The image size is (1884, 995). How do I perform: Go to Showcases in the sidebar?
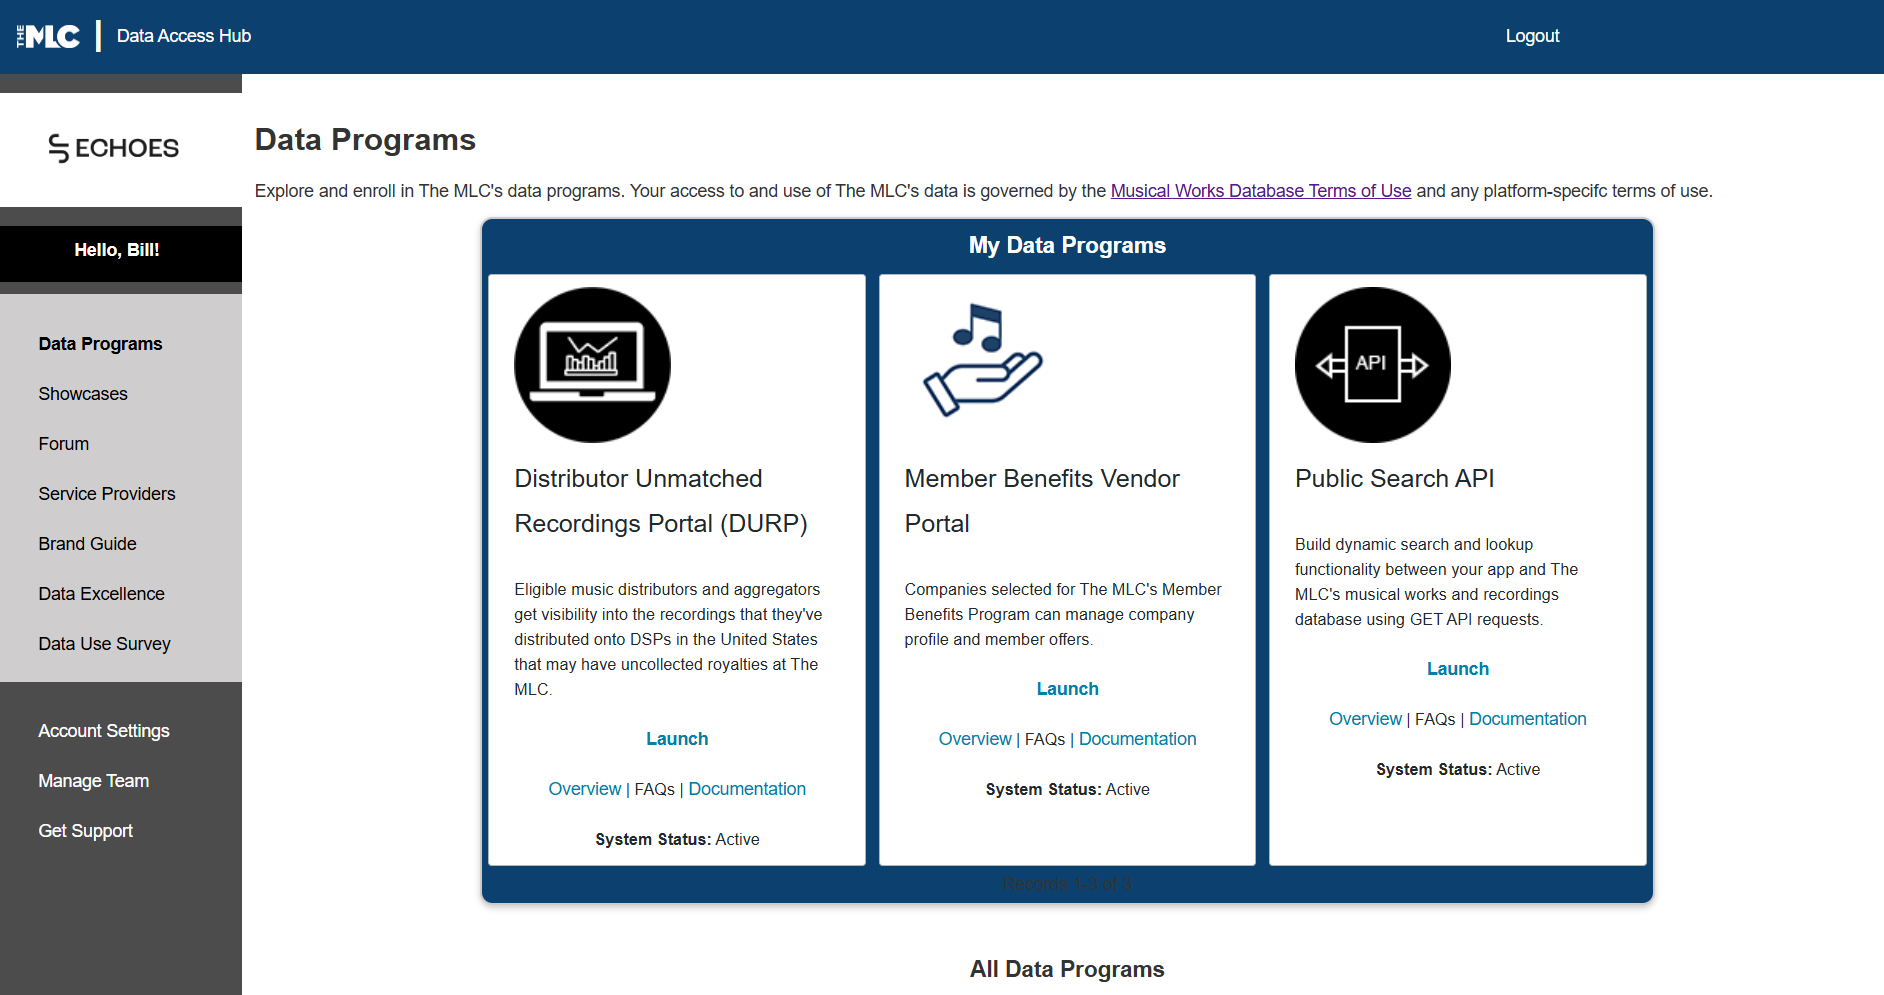[83, 394]
